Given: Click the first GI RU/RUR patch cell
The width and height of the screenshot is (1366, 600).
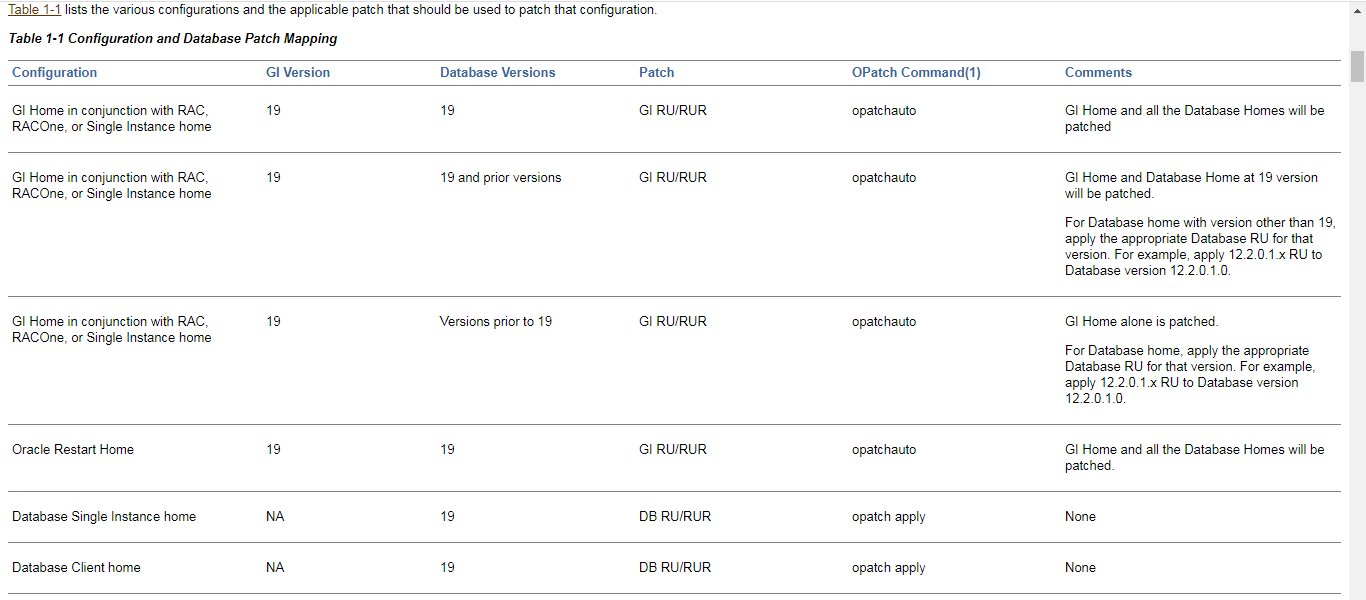Looking at the screenshot, I should (x=672, y=110).
